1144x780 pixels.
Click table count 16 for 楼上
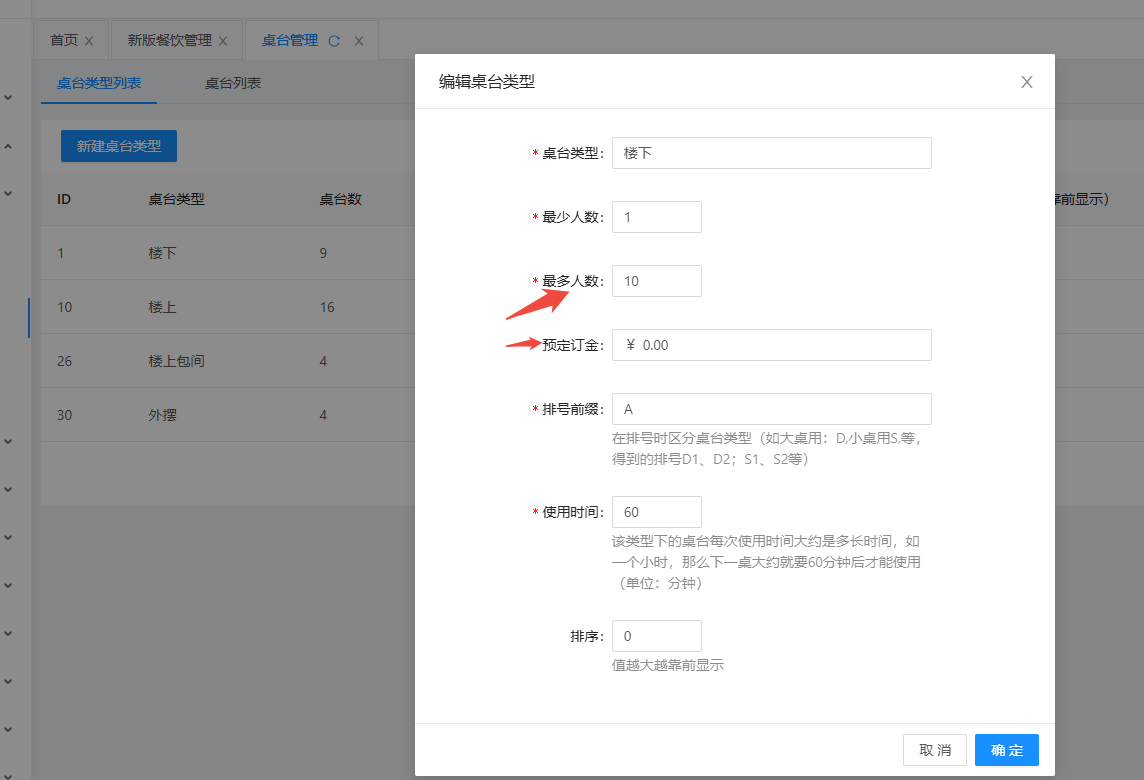tap(327, 307)
